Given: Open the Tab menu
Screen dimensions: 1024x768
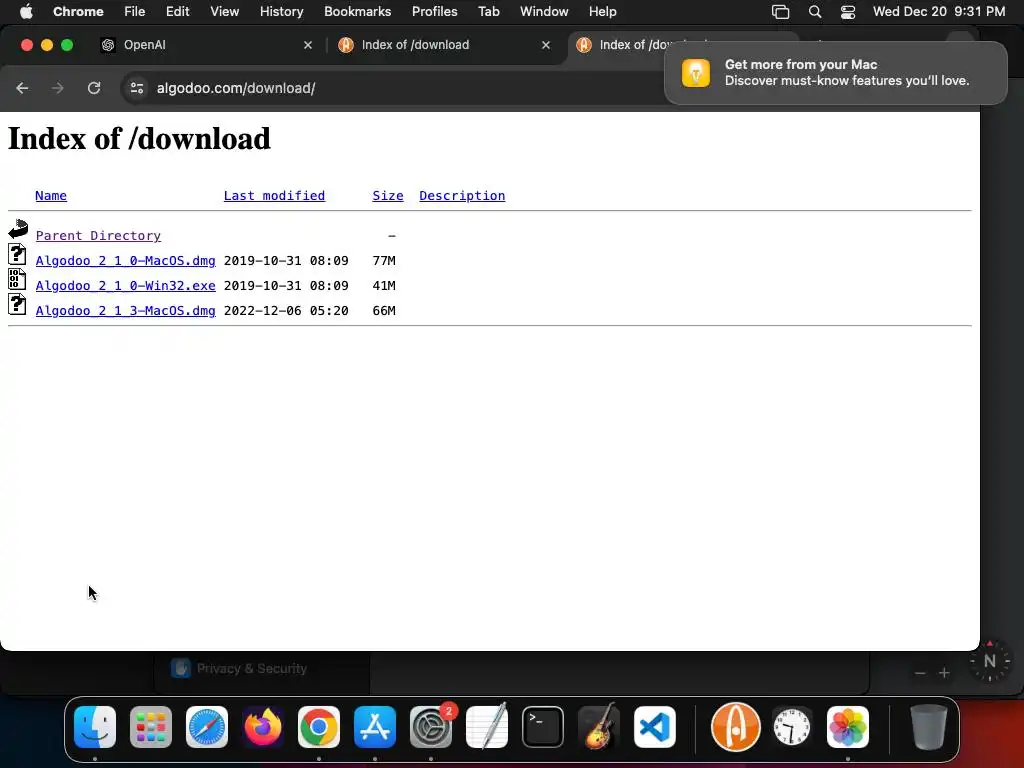Looking at the screenshot, I should coord(488,11).
